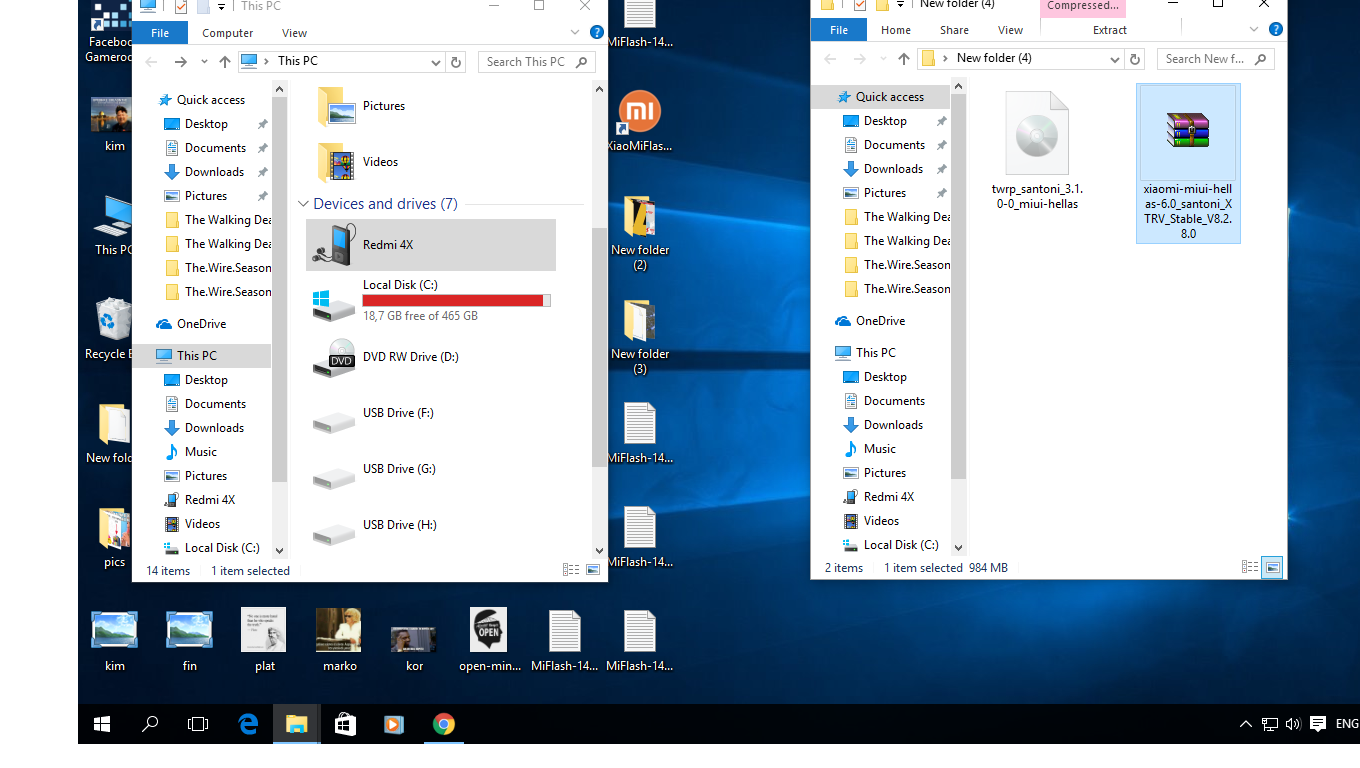Open the DVD RW Drive (D:)
This screenshot has width=1360, height=768.
[410, 357]
